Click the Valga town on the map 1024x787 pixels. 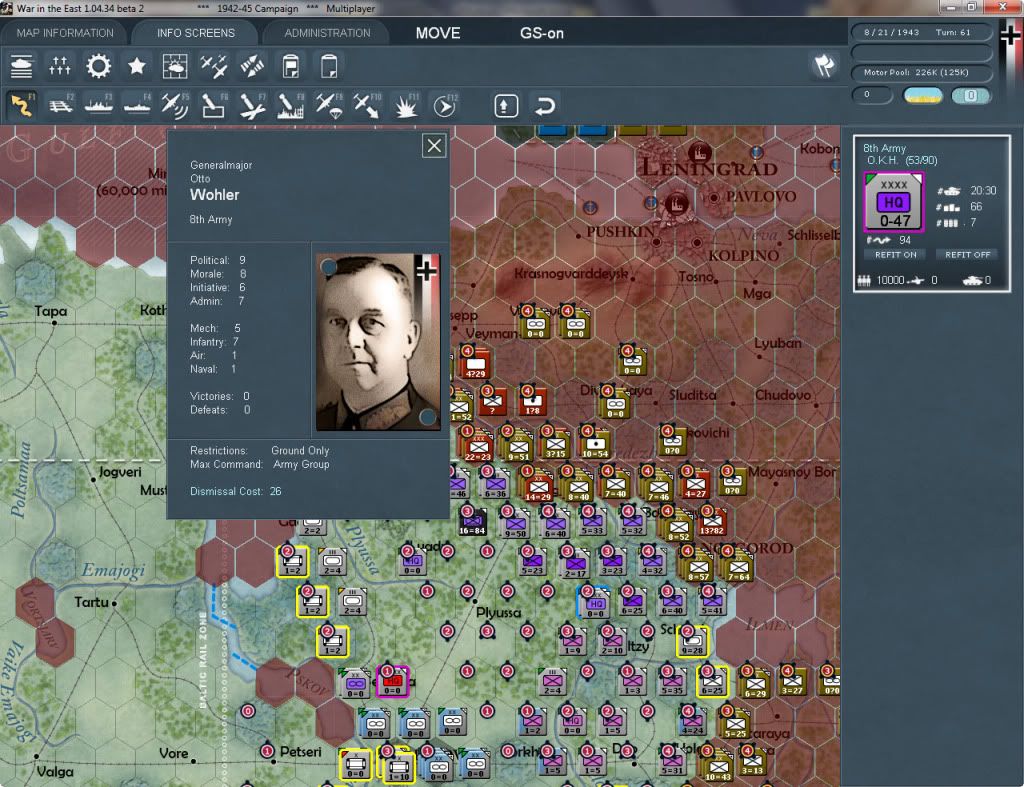55,771
